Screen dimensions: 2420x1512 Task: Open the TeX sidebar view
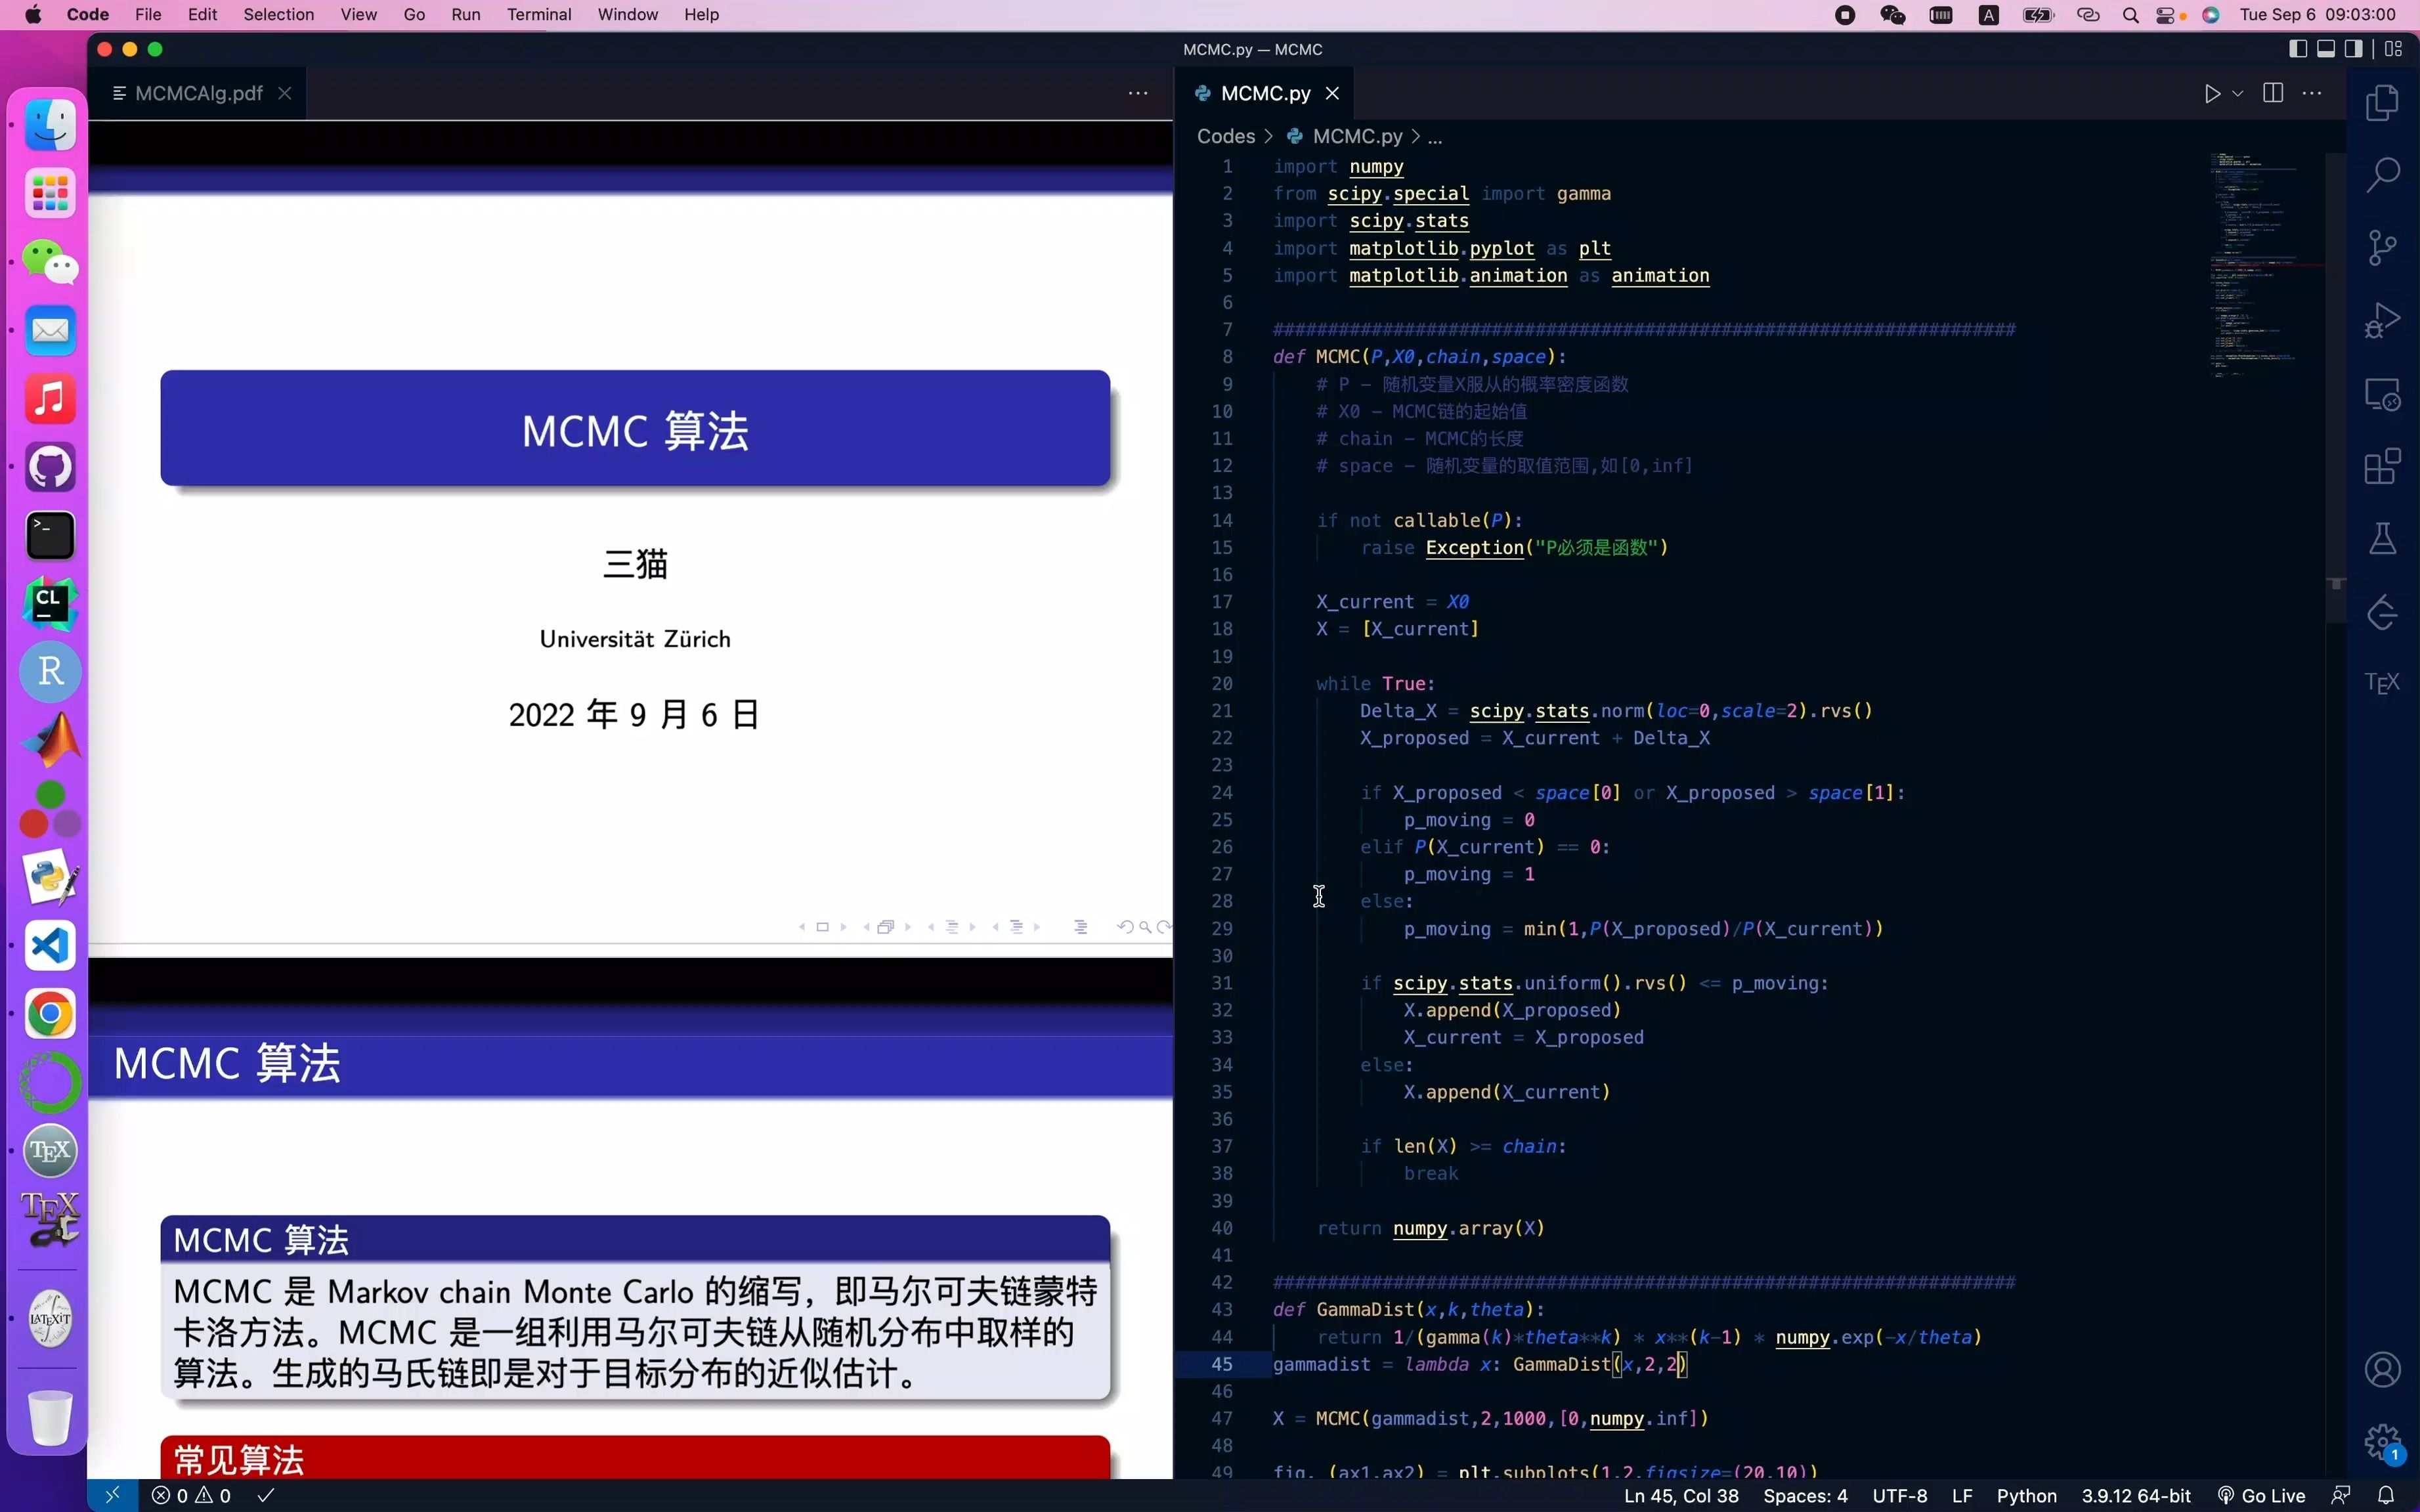coord(2382,683)
